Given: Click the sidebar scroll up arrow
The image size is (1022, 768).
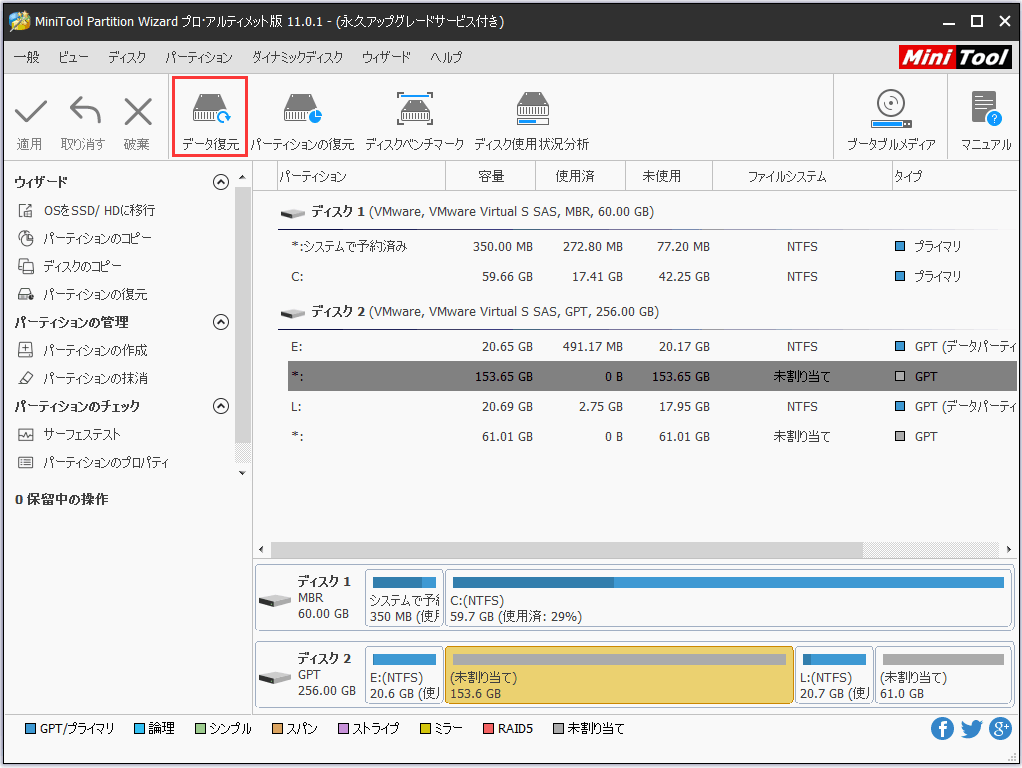Looking at the screenshot, I should 242,177.
